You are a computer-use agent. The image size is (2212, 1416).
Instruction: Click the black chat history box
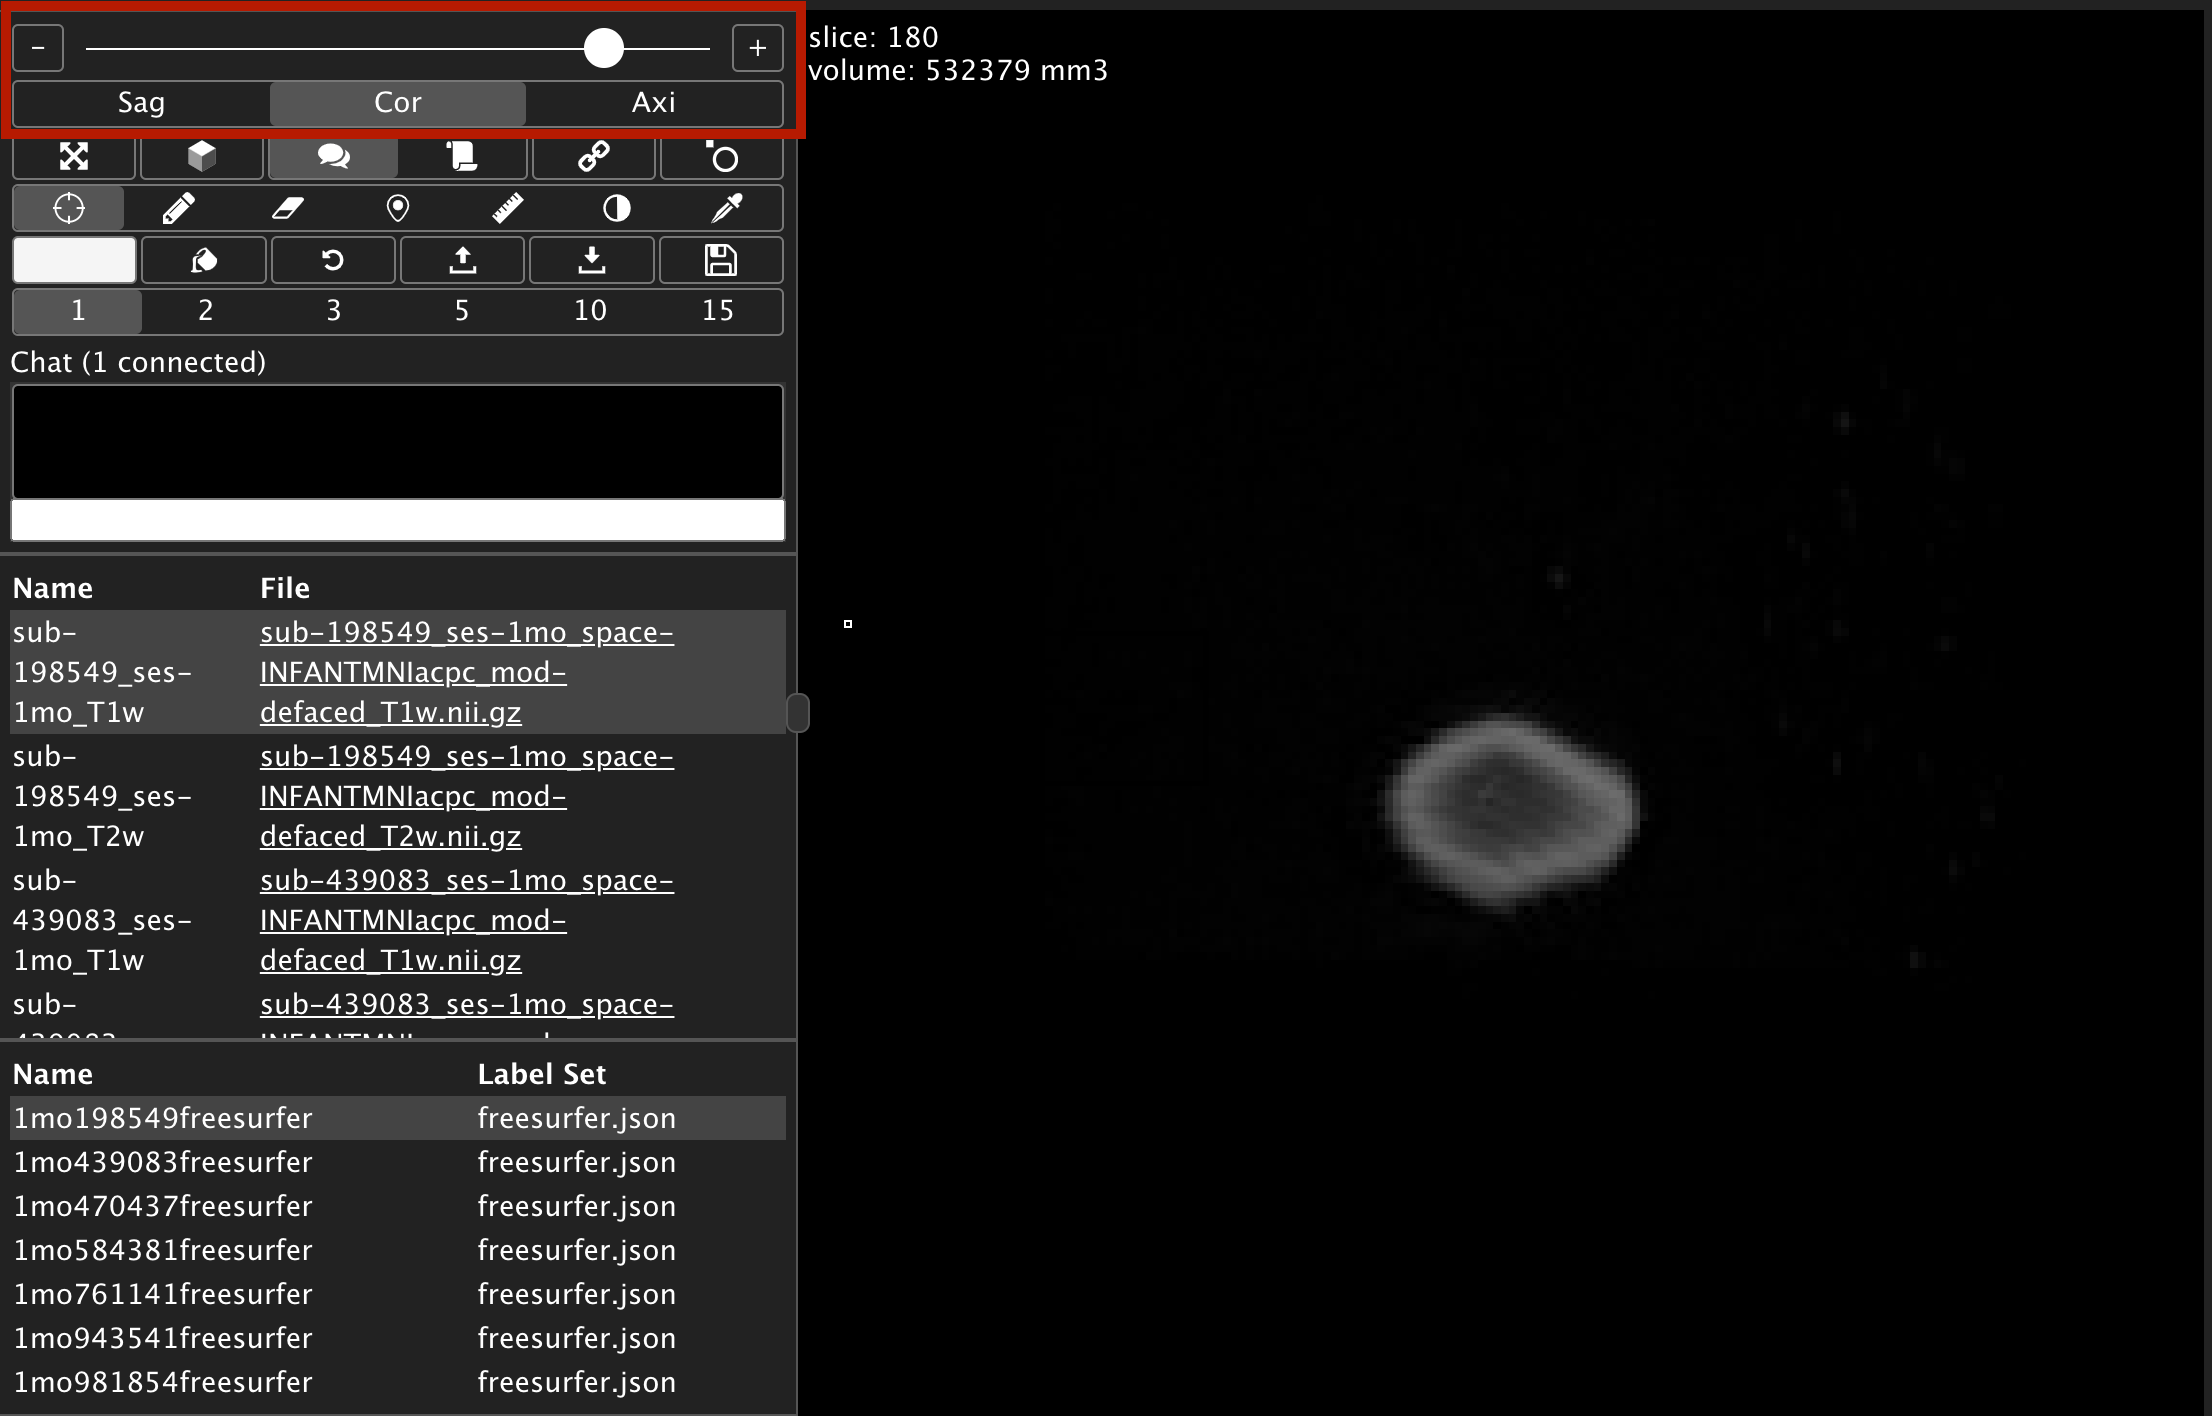(x=398, y=441)
